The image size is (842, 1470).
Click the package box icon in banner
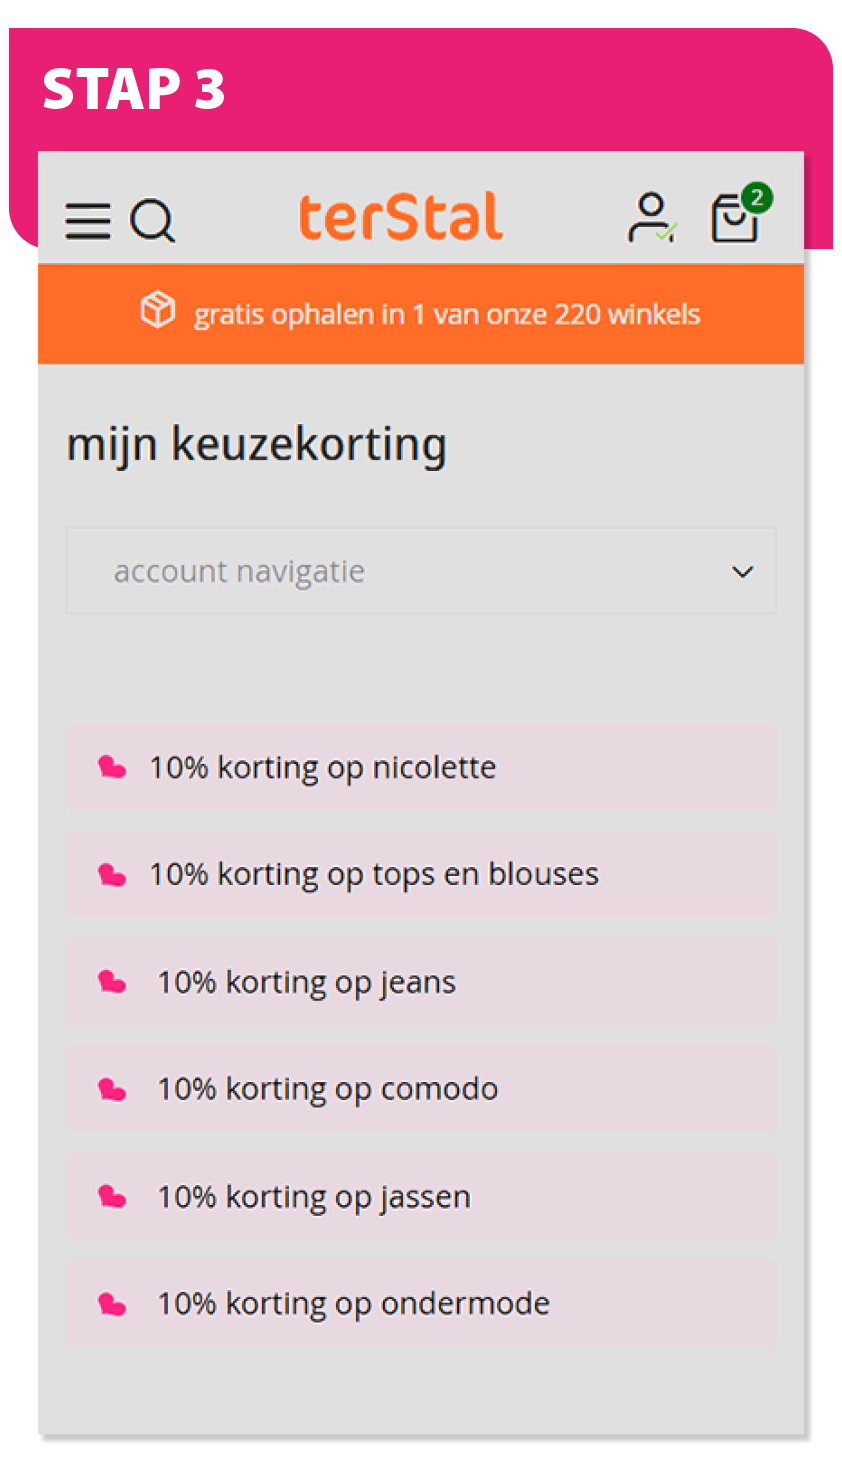(x=158, y=311)
